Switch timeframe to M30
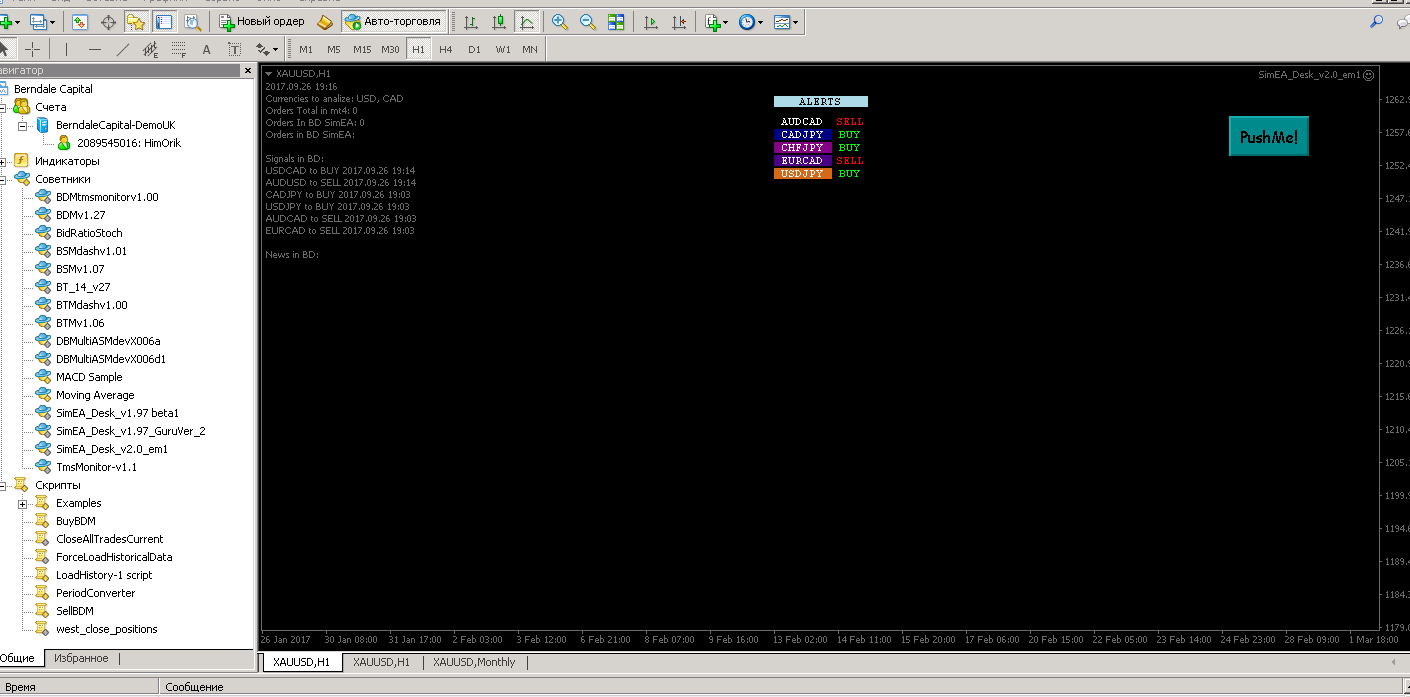Screen dimensions: 1410x697 (391, 49)
